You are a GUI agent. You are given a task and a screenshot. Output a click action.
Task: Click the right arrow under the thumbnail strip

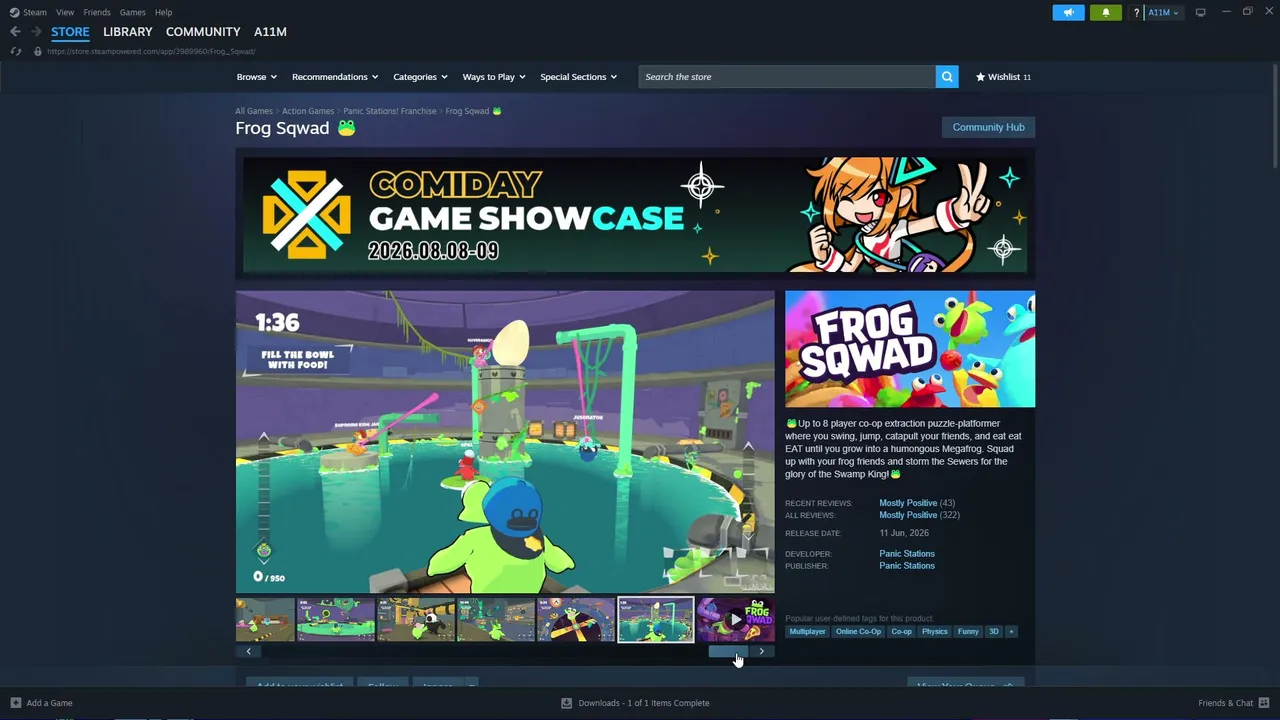[x=761, y=651]
